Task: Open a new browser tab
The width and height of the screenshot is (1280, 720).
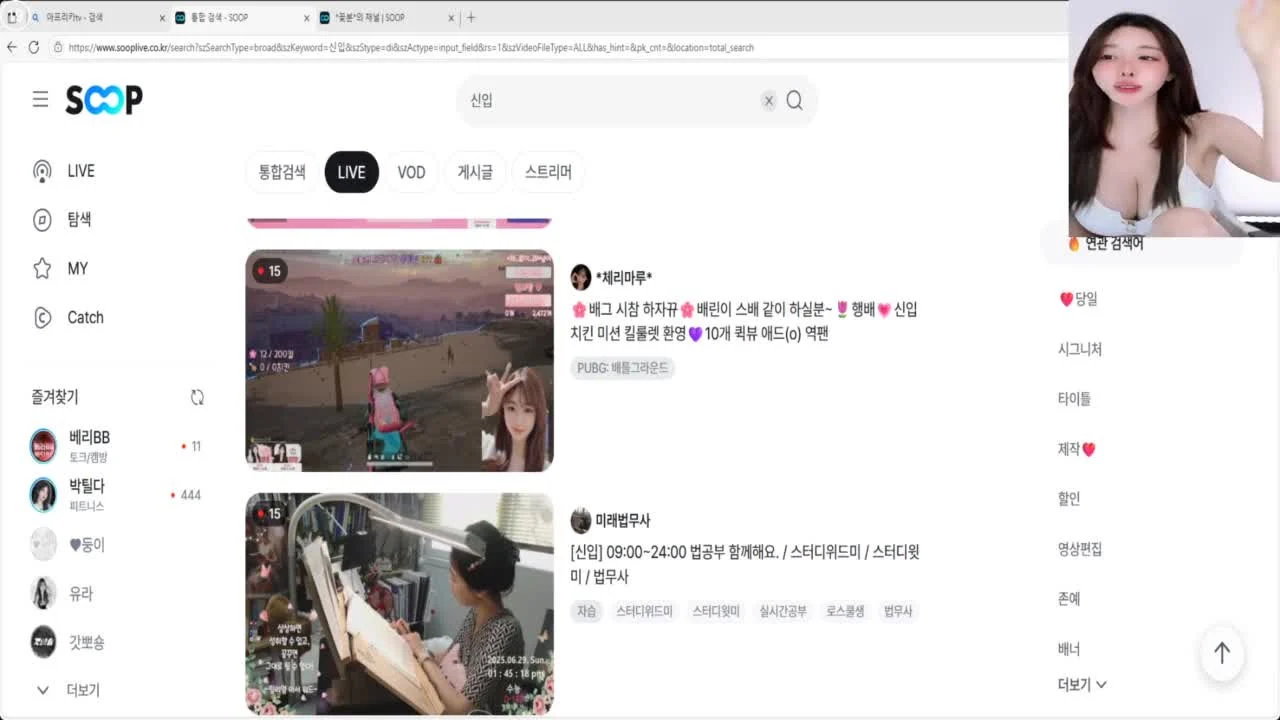Action: (x=471, y=17)
